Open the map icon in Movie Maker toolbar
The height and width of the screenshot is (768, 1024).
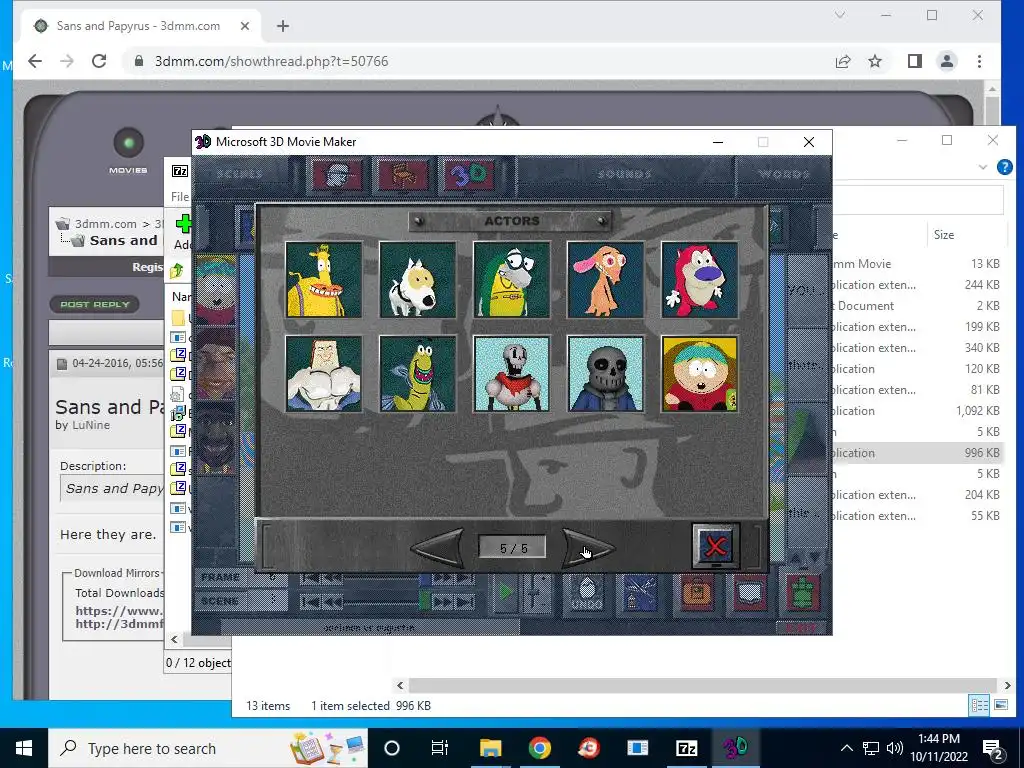tap(749, 593)
